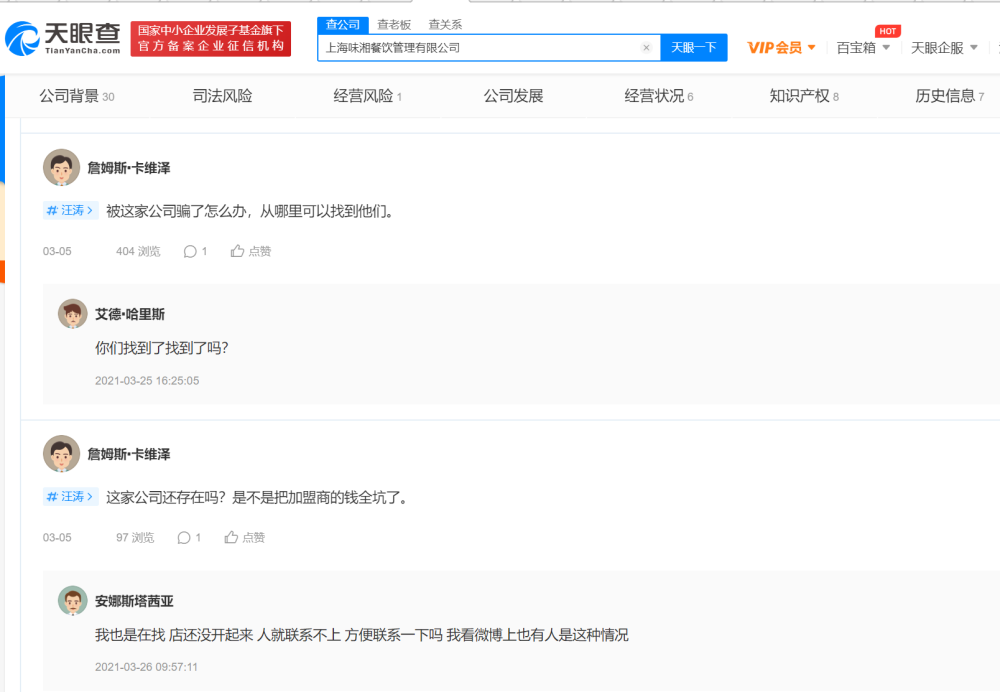This screenshot has width=1000, height=692.
Task: Expand the VIP会员 dropdown
Action: coord(781,48)
